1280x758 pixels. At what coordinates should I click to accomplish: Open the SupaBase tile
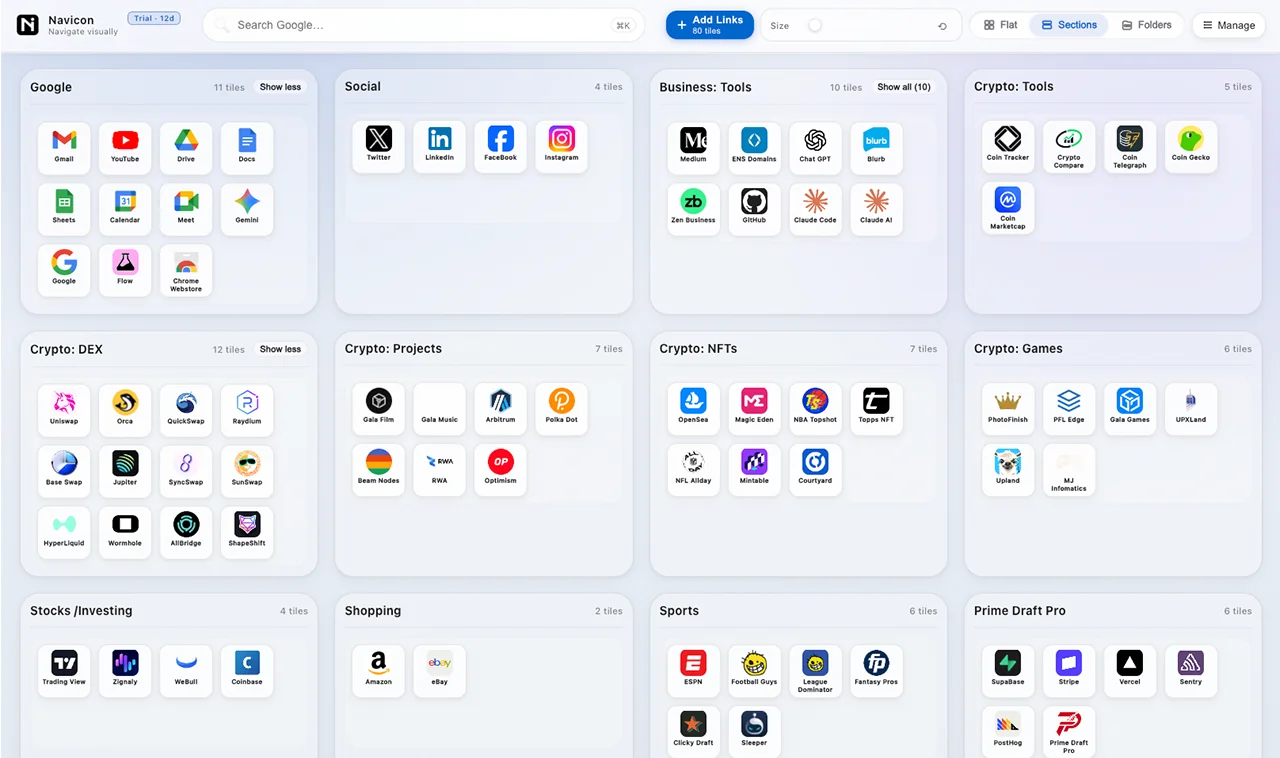point(1008,671)
